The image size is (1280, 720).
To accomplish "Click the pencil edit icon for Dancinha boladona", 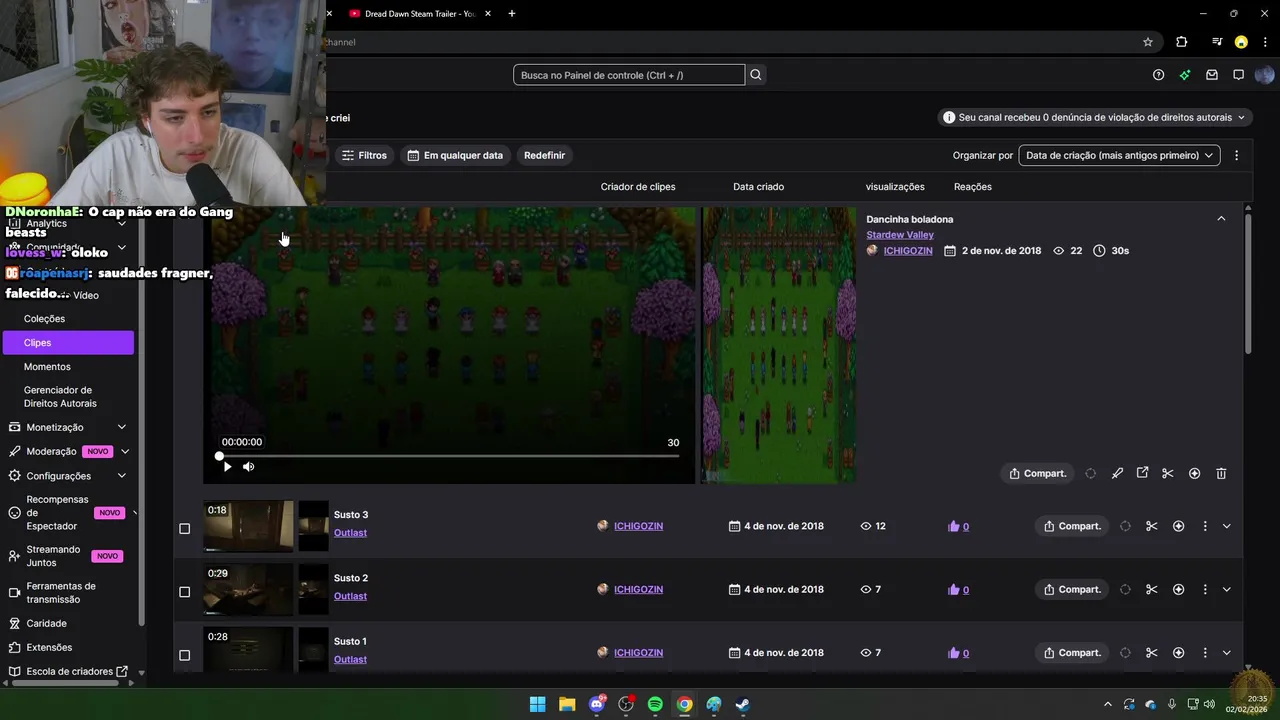I will pos(1117,473).
